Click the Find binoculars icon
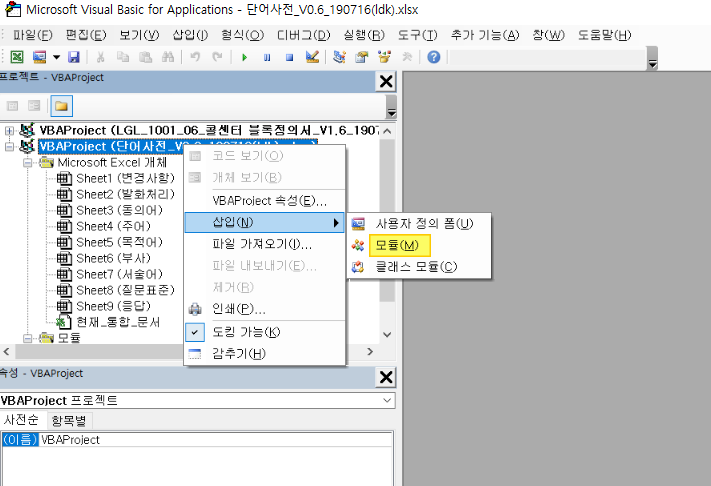711x486 pixels. click(168, 57)
